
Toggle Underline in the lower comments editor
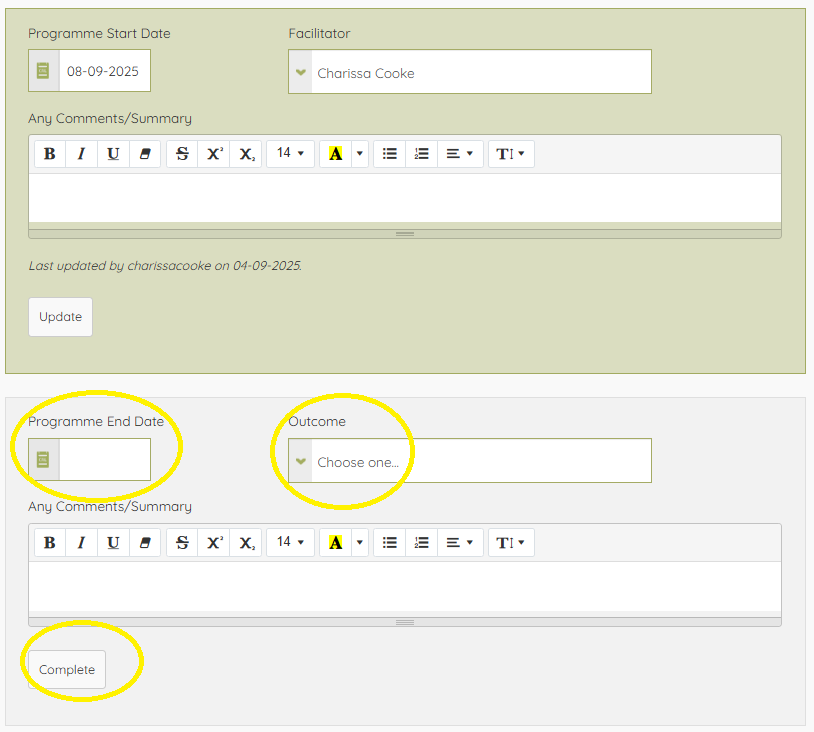113,542
